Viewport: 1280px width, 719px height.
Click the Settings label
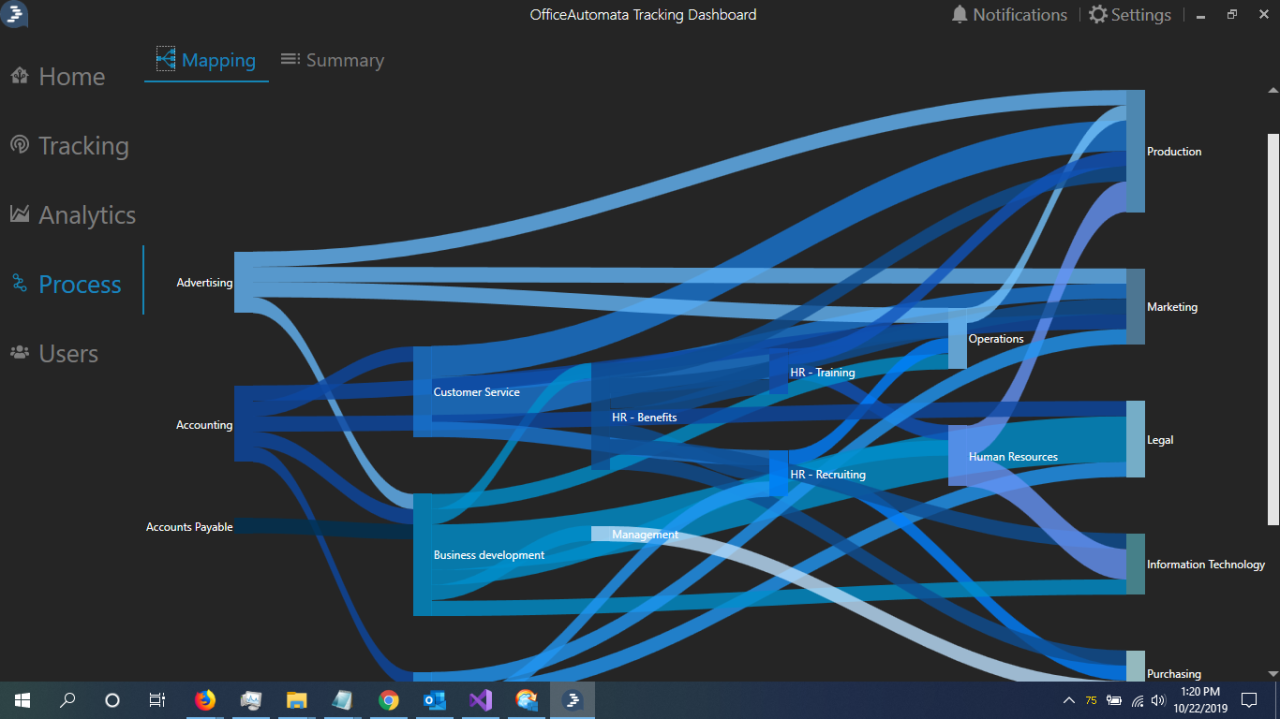coord(1141,15)
